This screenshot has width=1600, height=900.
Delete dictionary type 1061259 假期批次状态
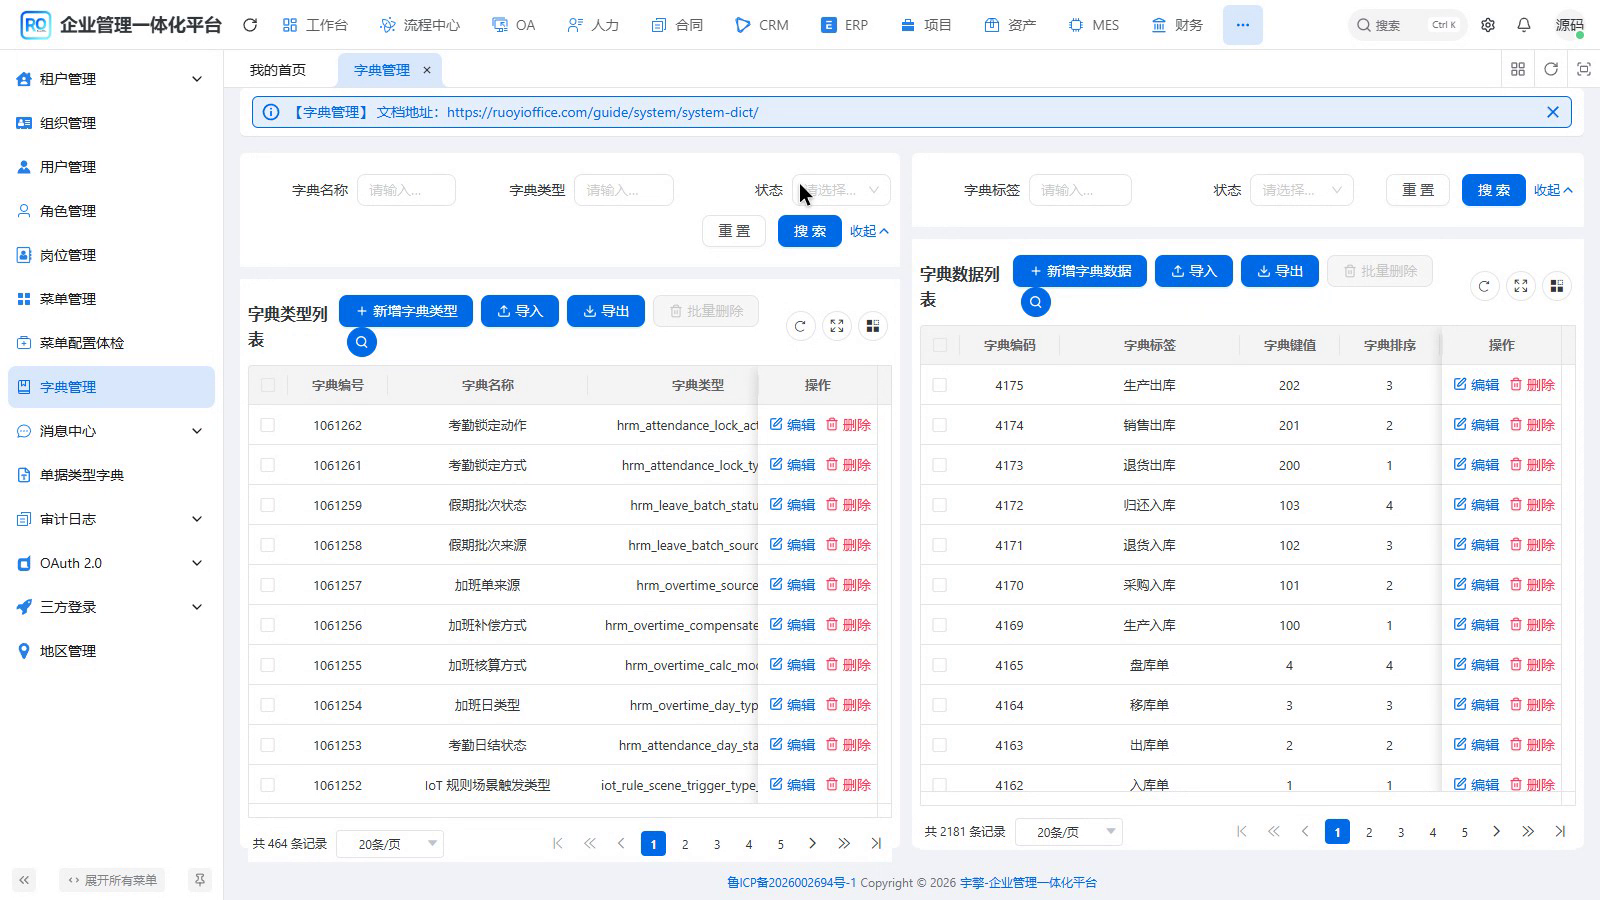tap(848, 505)
